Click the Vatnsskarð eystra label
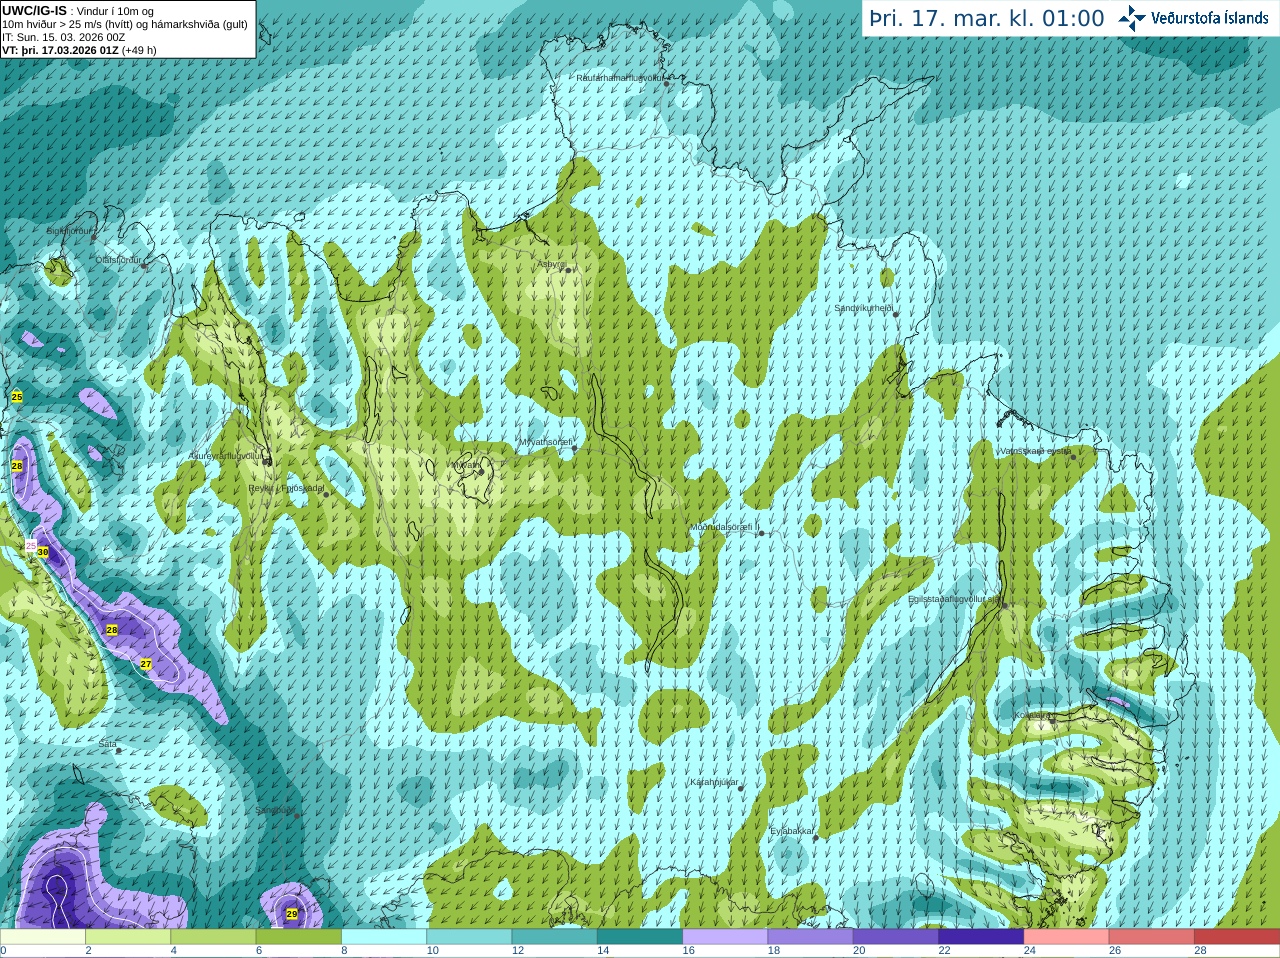 (1036, 451)
